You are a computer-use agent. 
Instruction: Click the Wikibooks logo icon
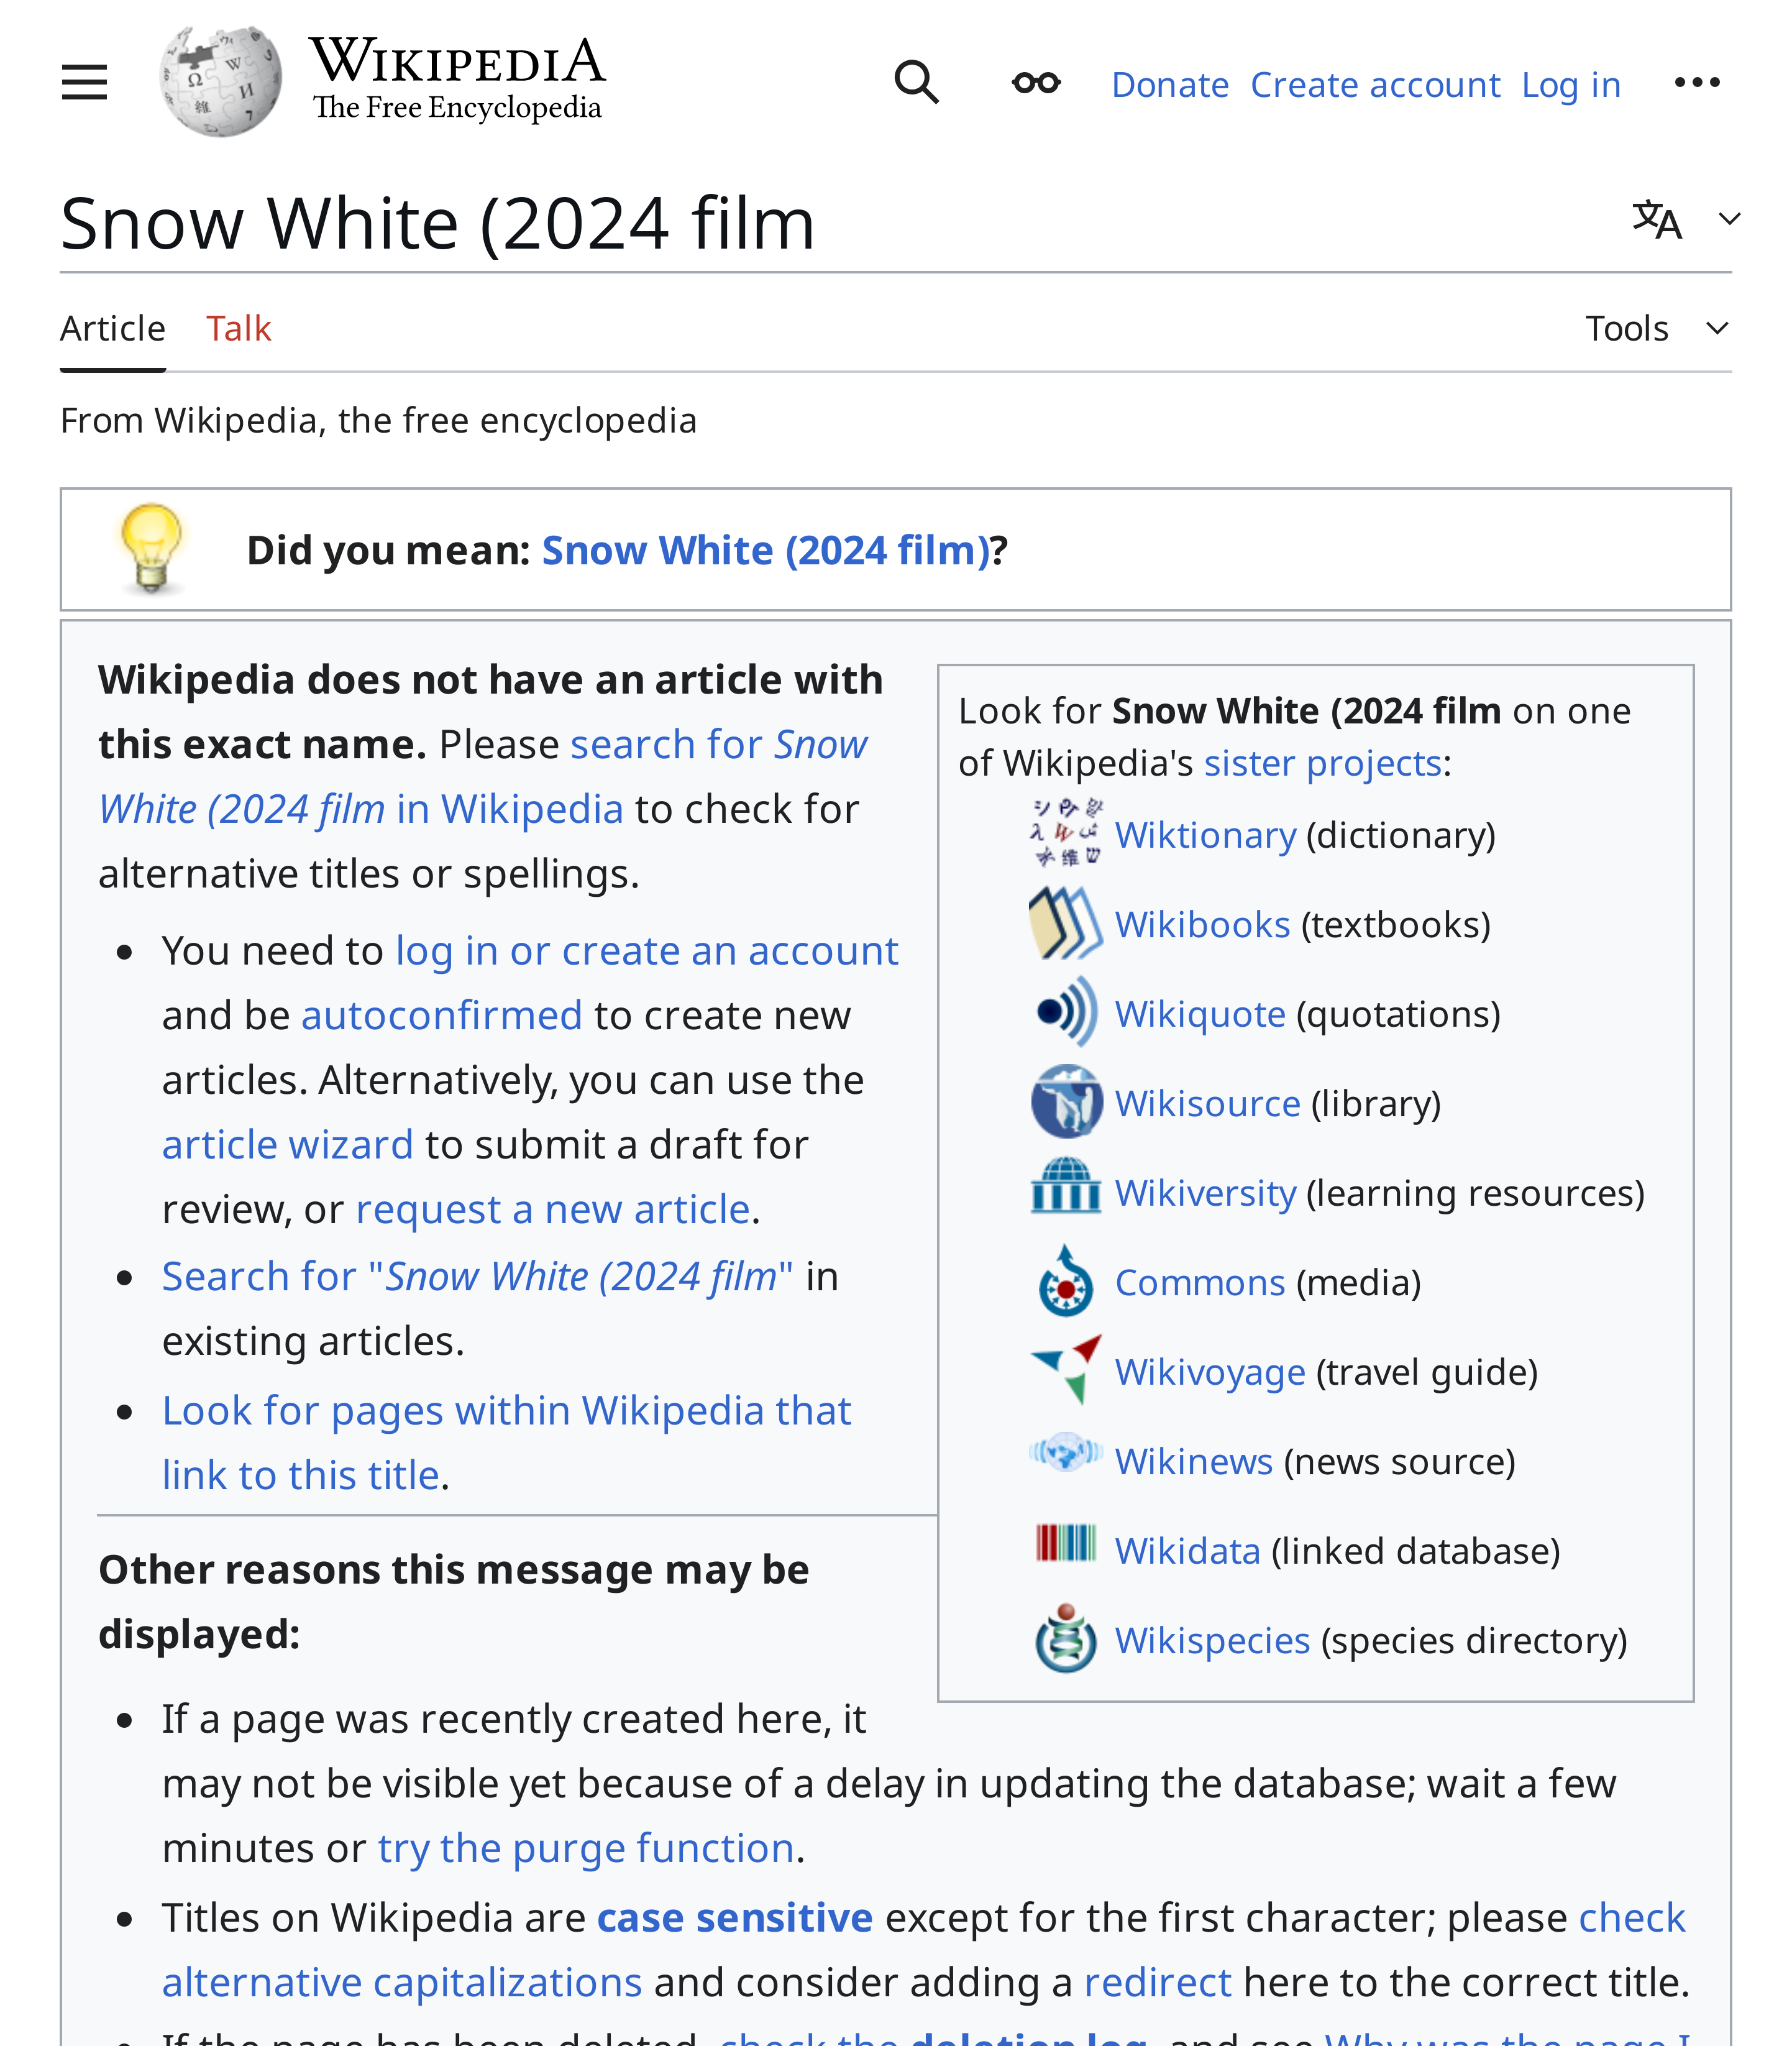click(x=1066, y=923)
